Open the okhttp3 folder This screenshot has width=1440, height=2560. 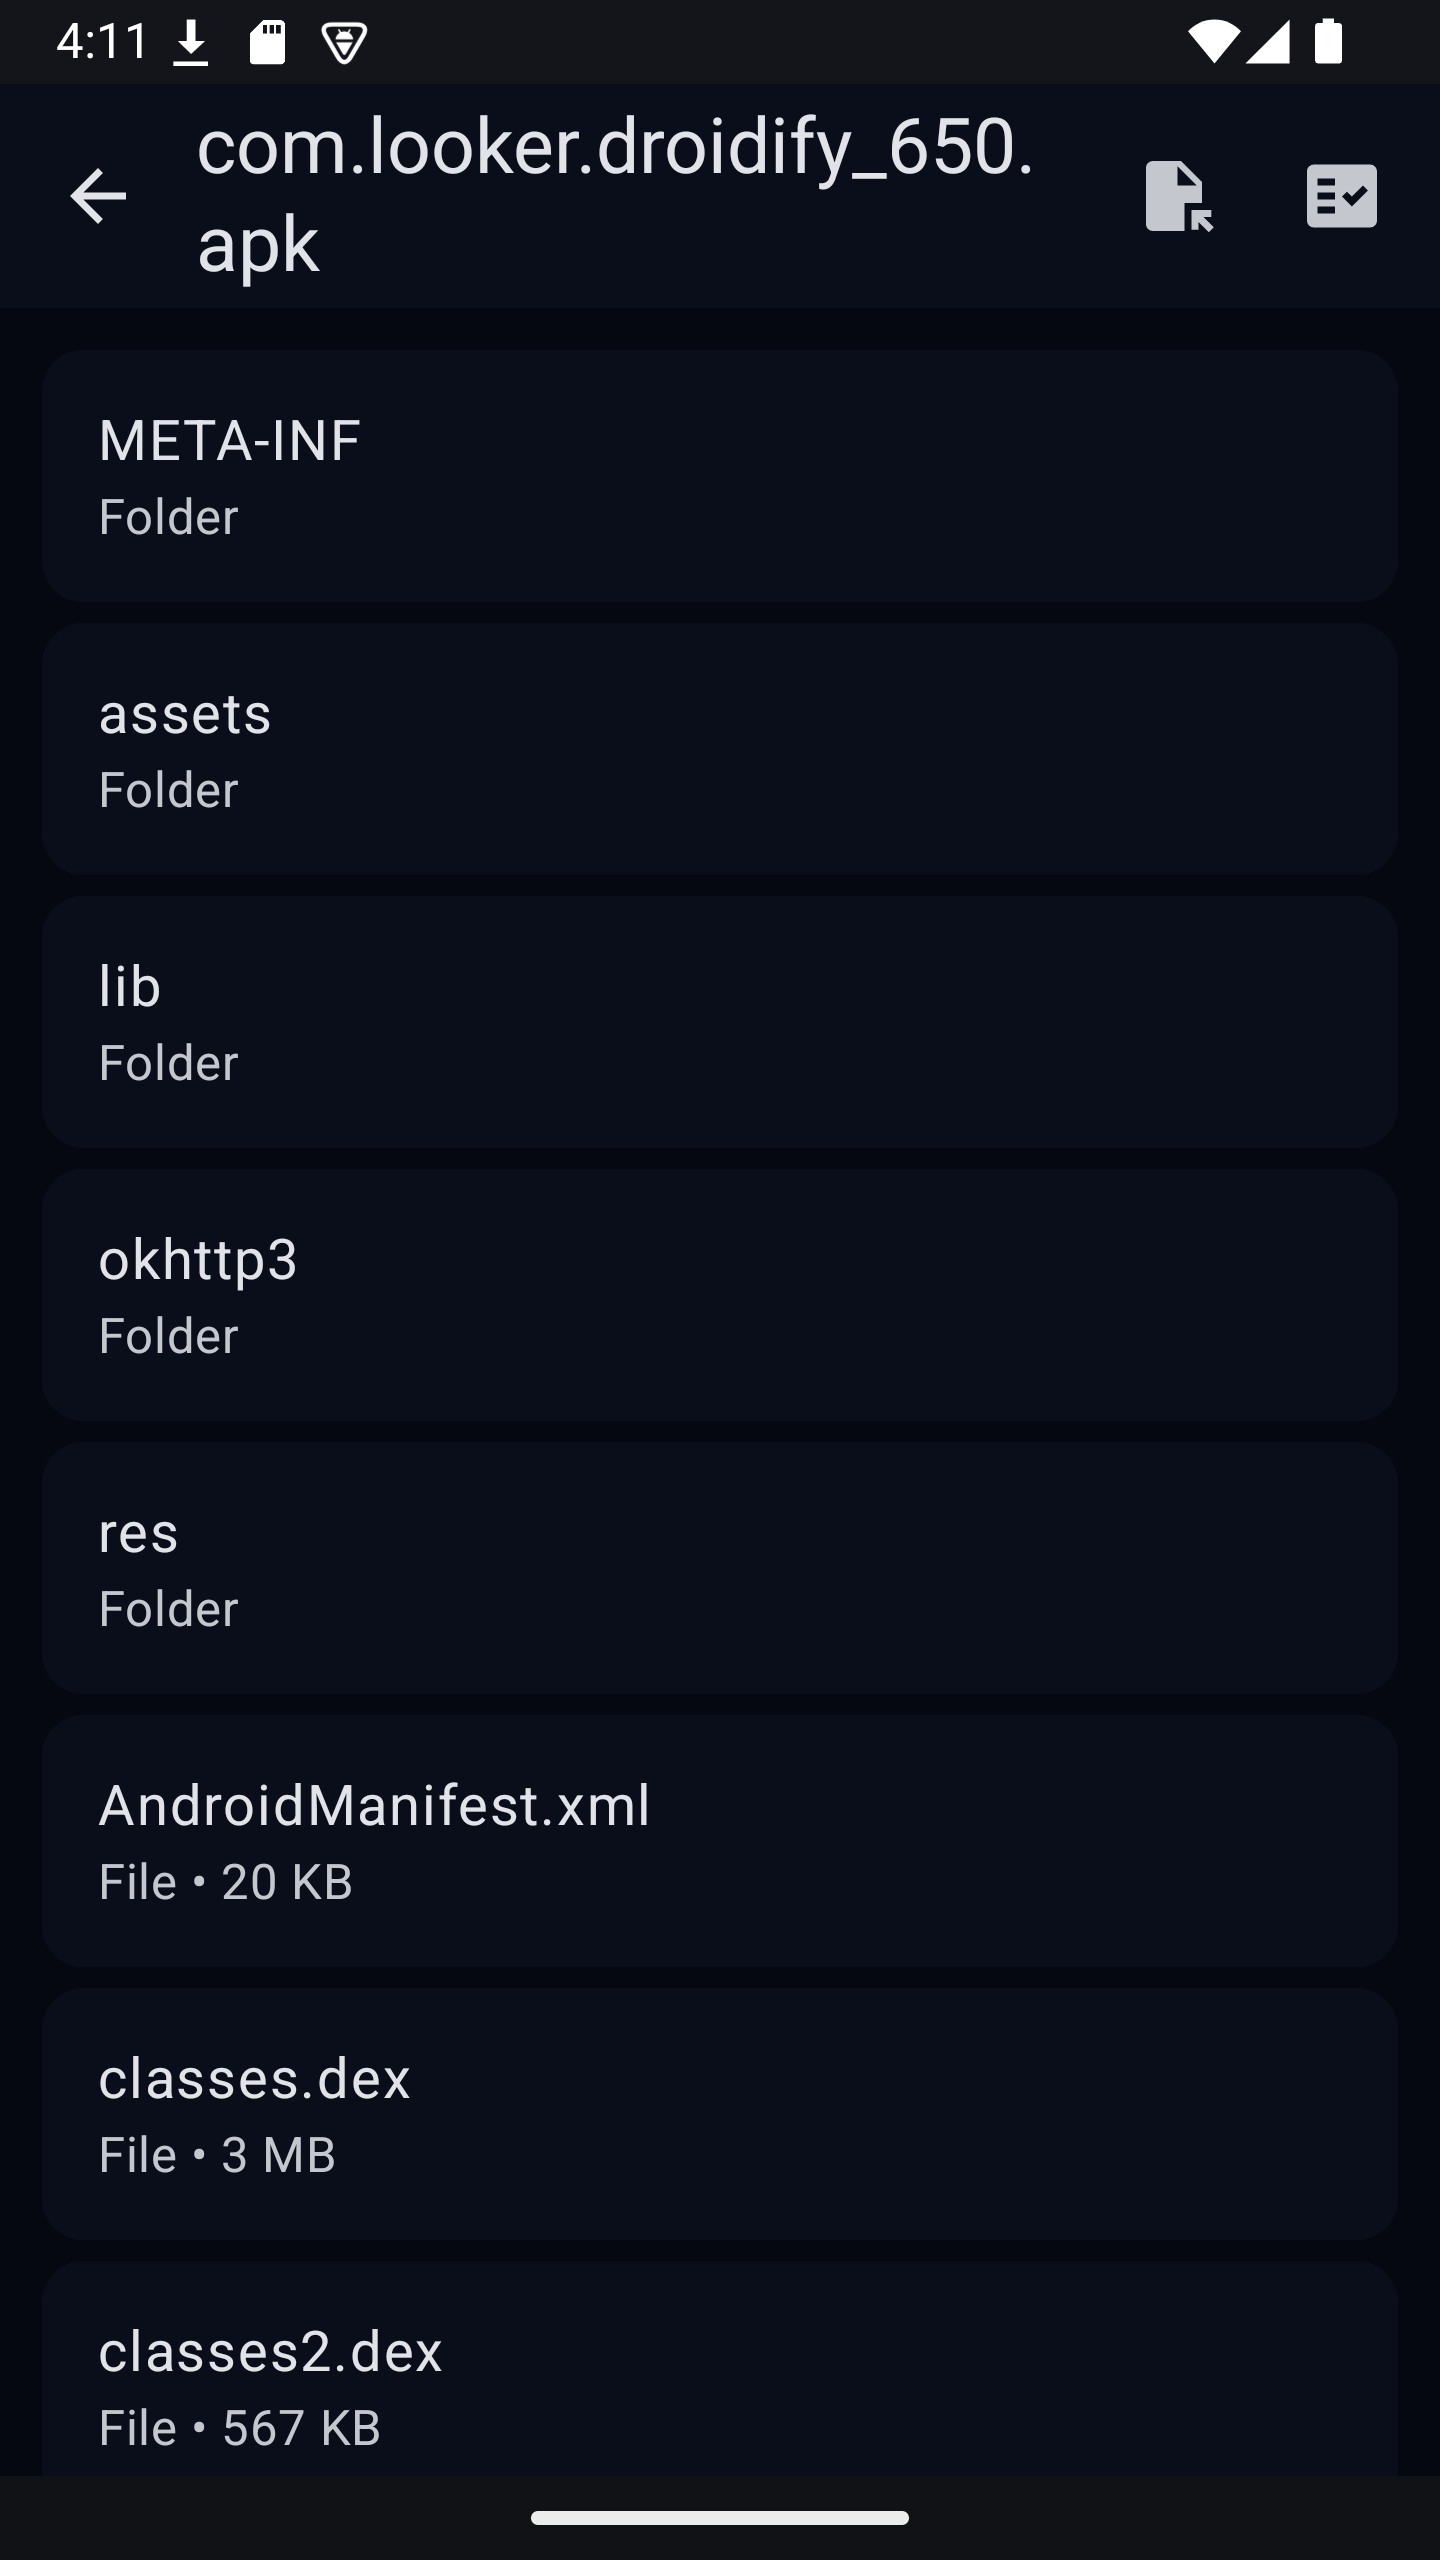coord(720,1295)
